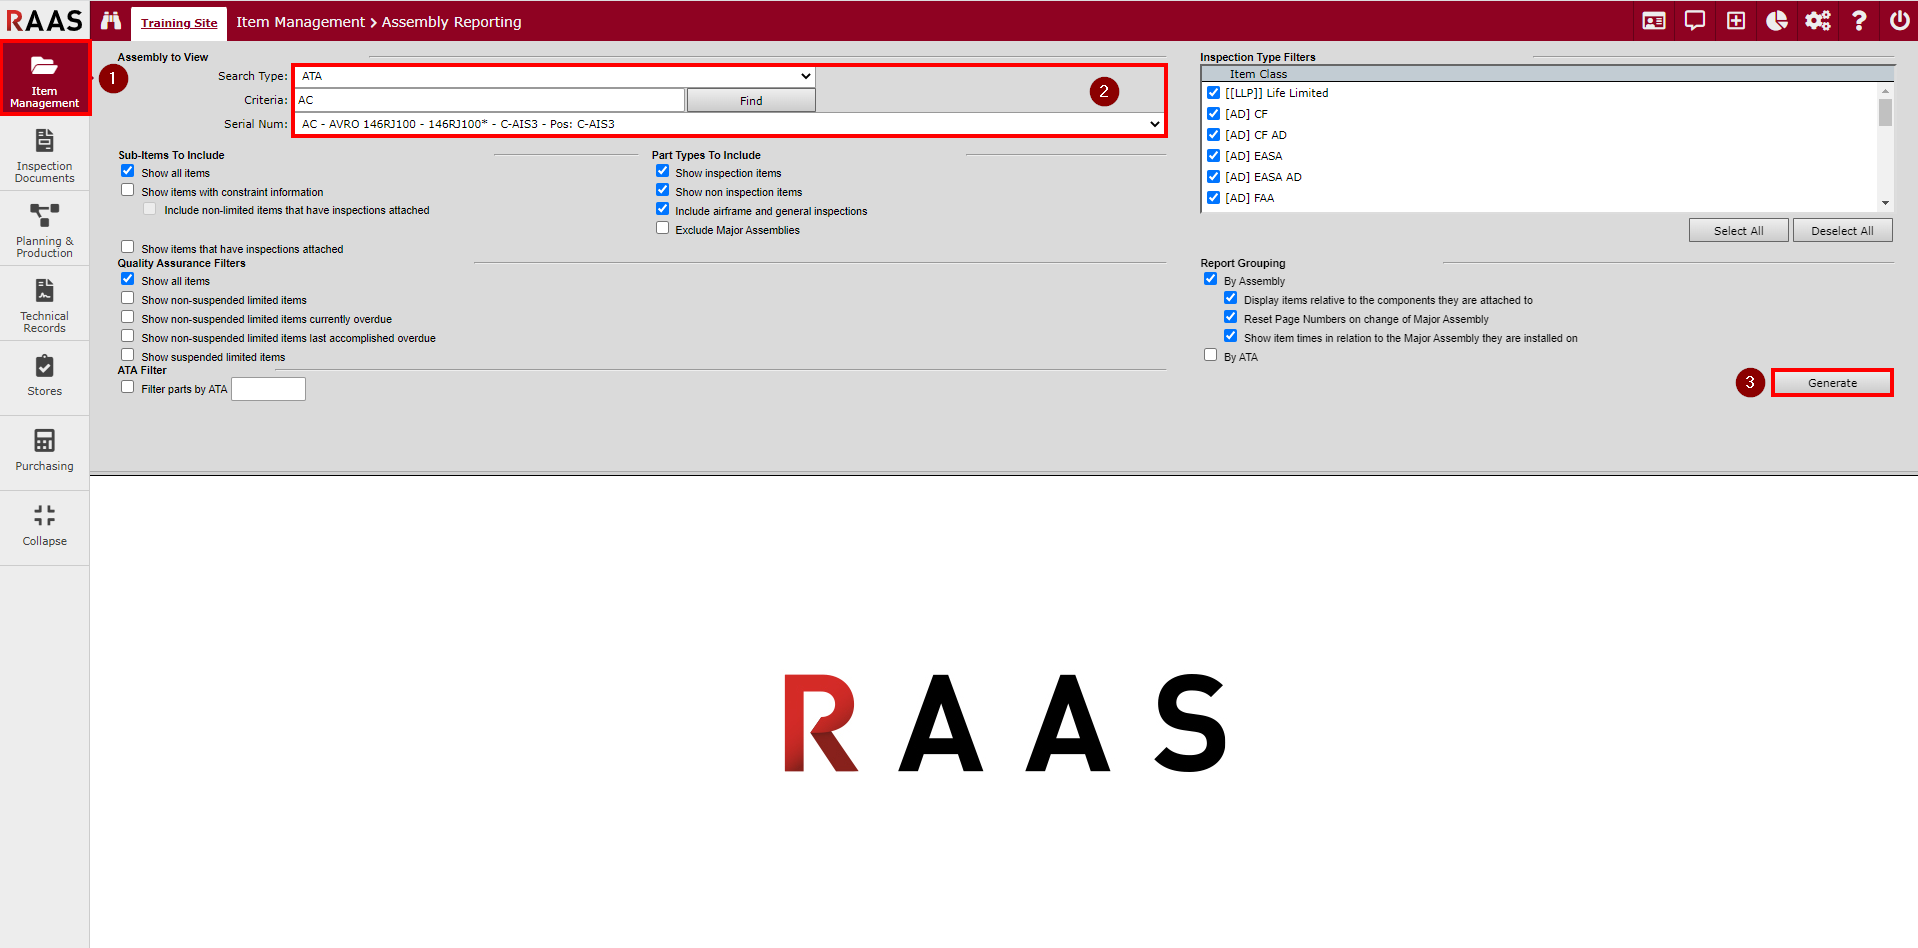Click the Deselect All button

tap(1841, 231)
